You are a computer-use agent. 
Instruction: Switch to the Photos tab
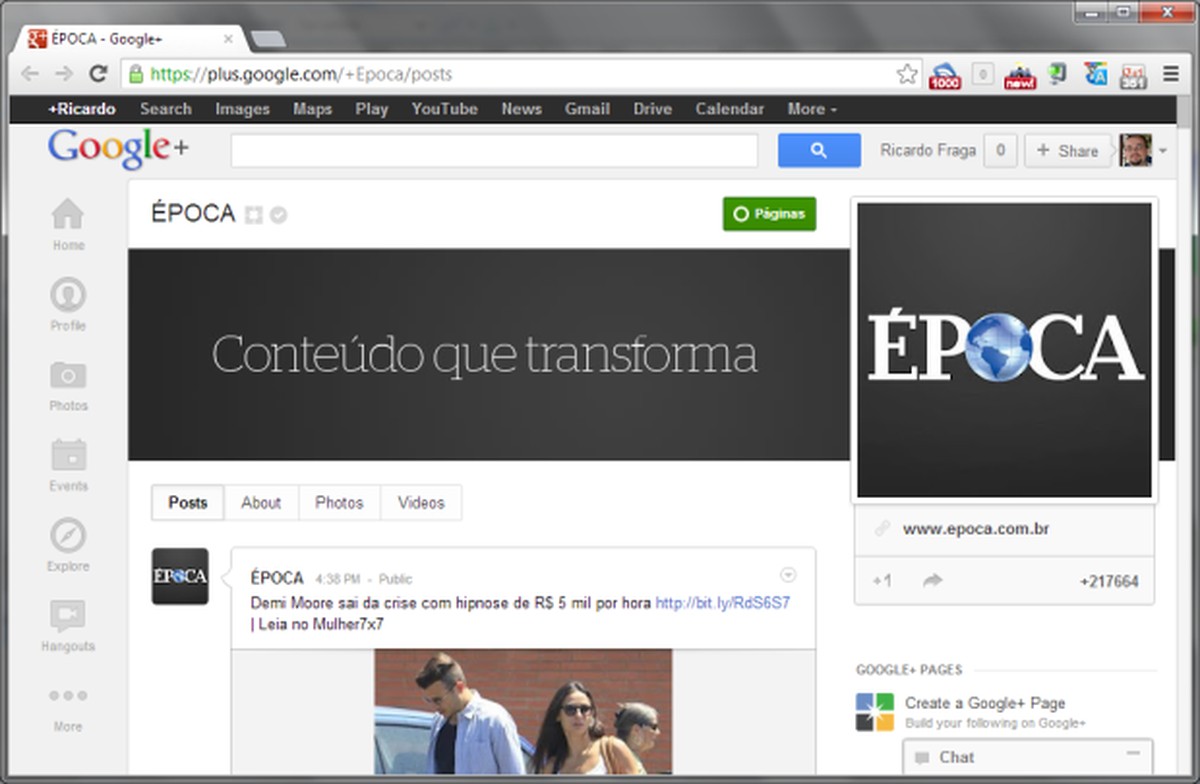click(x=339, y=503)
